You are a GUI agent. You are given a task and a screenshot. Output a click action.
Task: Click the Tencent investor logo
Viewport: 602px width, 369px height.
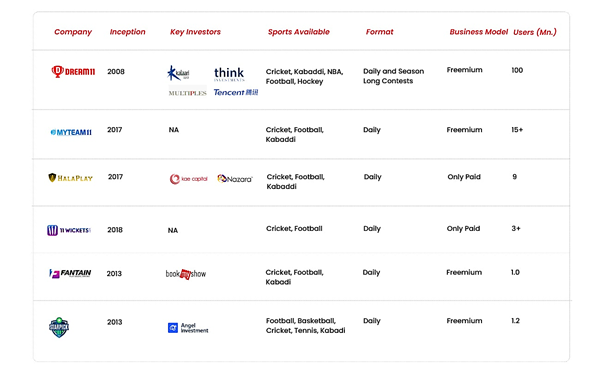236,93
